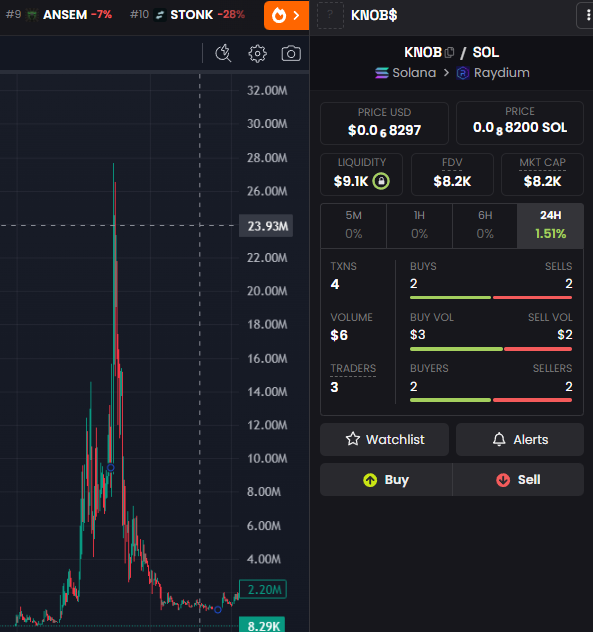This screenshot has width=593, height=632.
Task: Click the TXNS count 4
Action: [x=335, y=284]
